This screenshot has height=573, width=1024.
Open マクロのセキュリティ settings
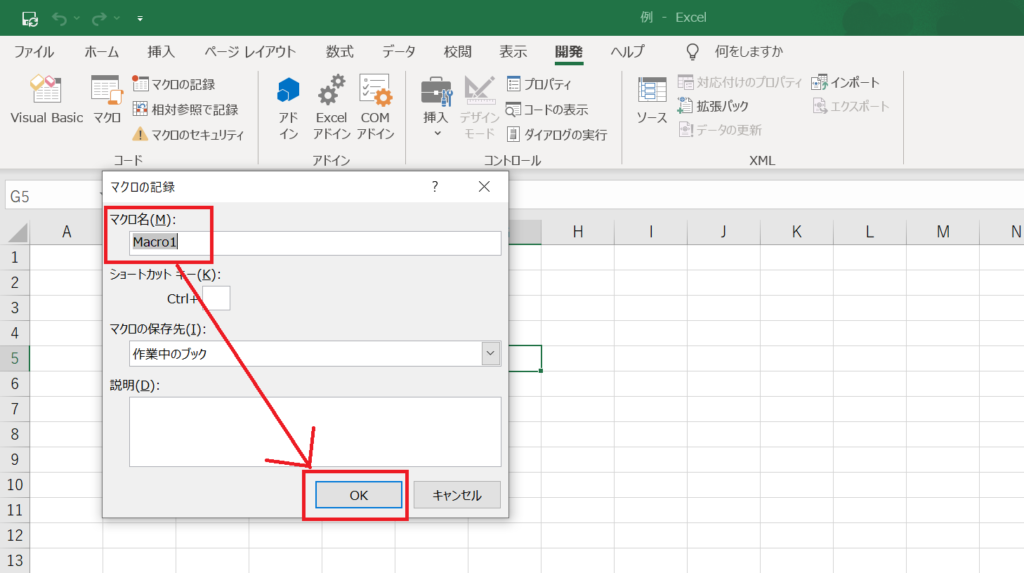point(188,134)
